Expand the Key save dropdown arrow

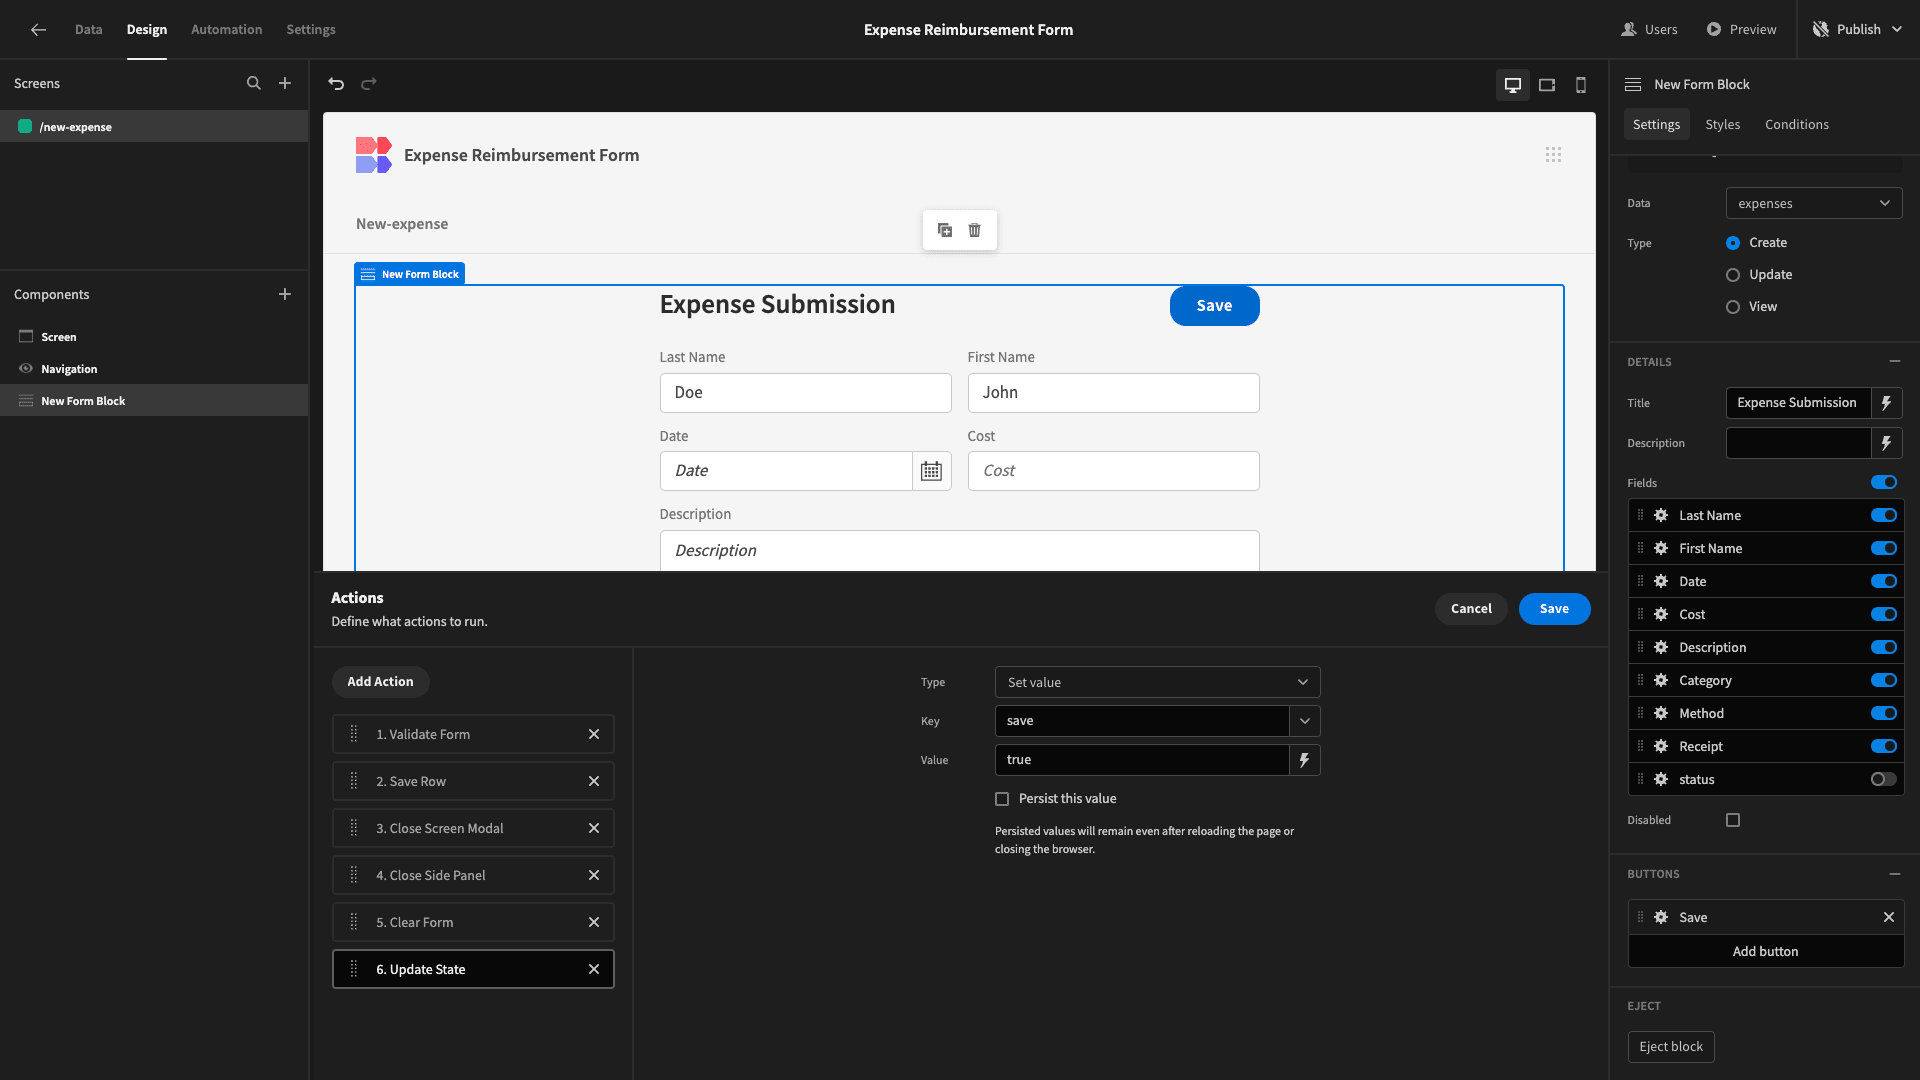1305,721
